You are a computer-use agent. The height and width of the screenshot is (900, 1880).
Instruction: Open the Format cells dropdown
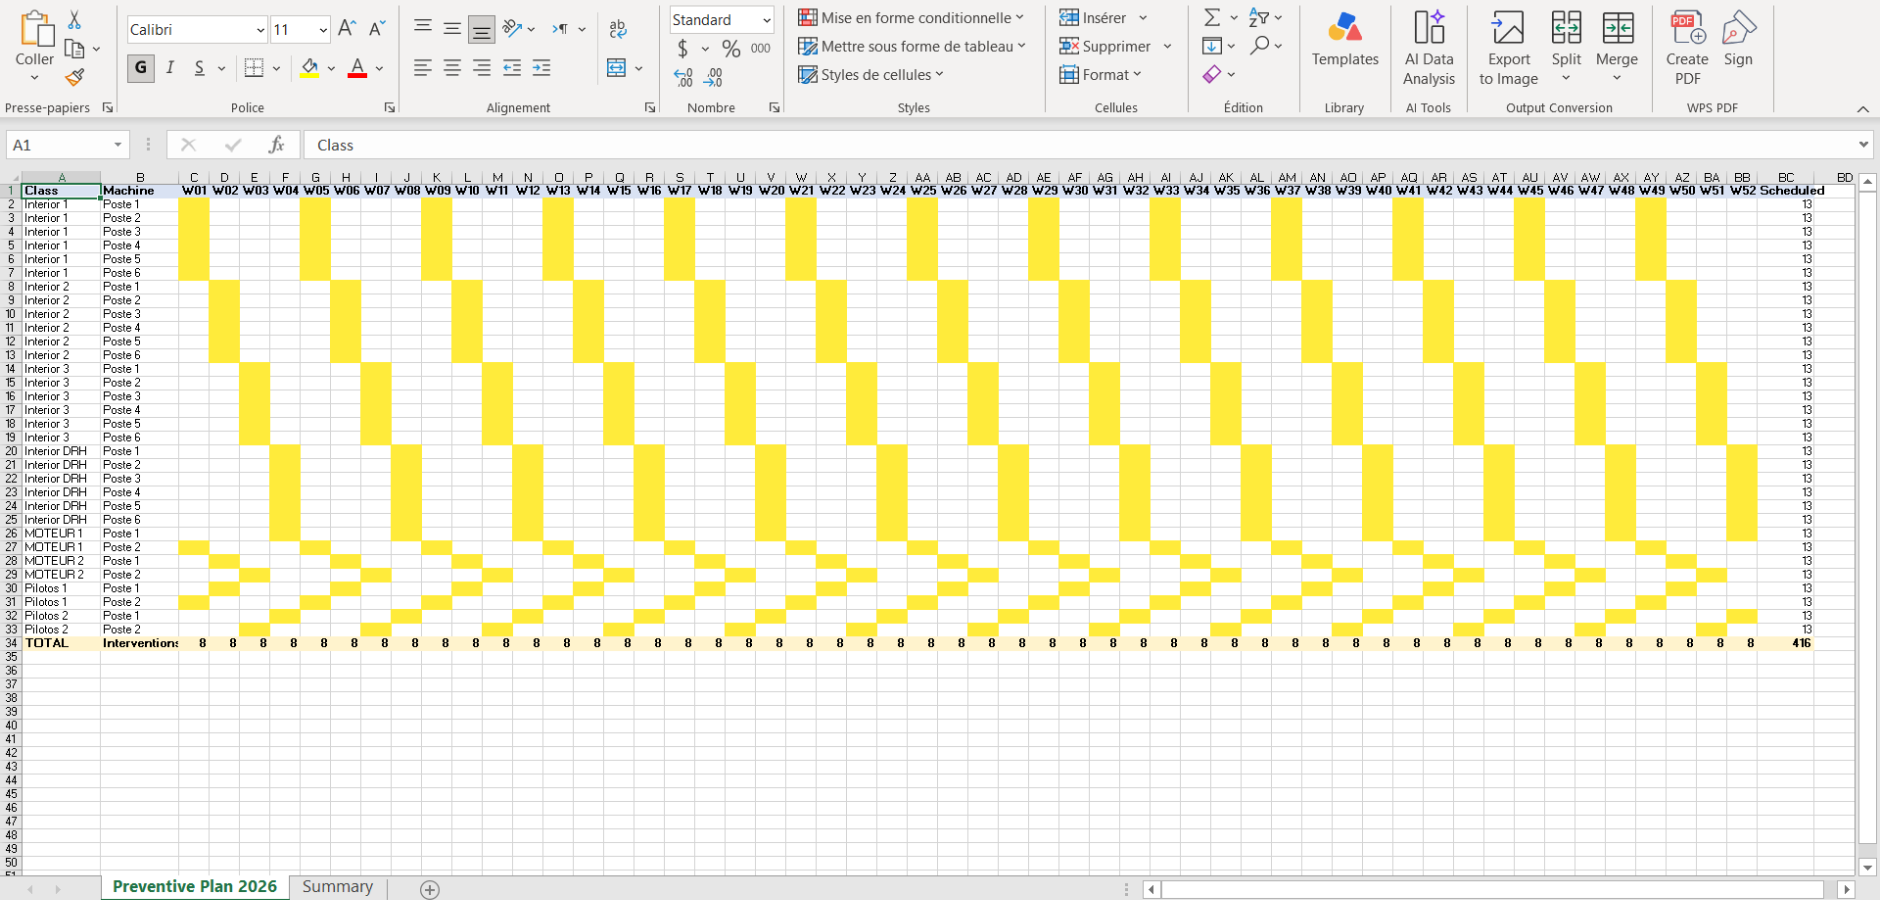tap(1100, 75)
